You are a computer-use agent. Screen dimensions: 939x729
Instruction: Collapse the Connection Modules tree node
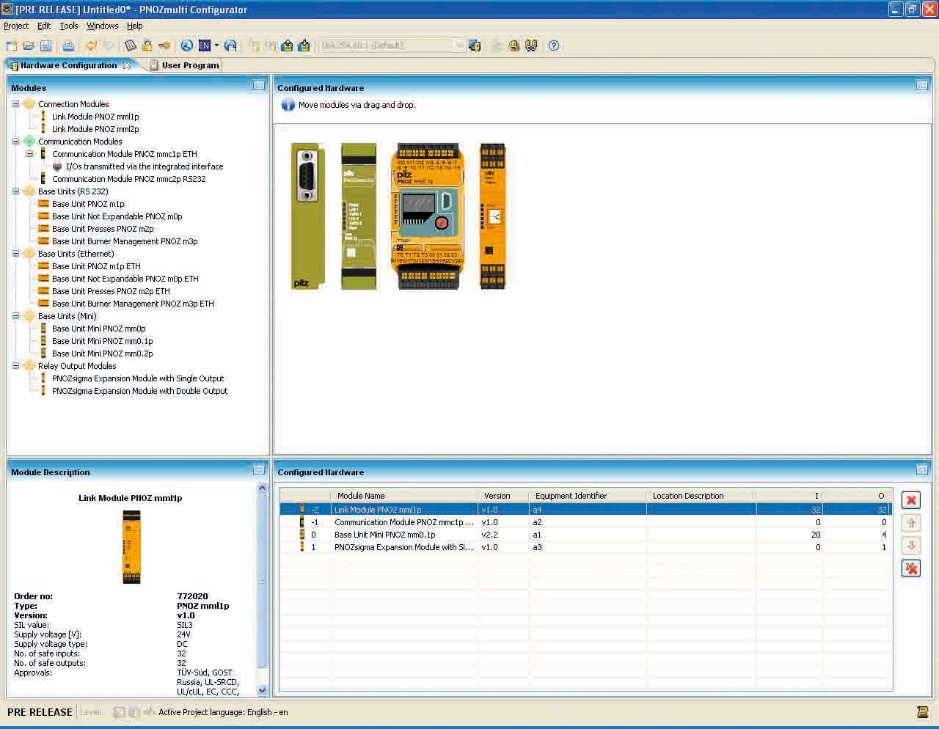(16, 104)
